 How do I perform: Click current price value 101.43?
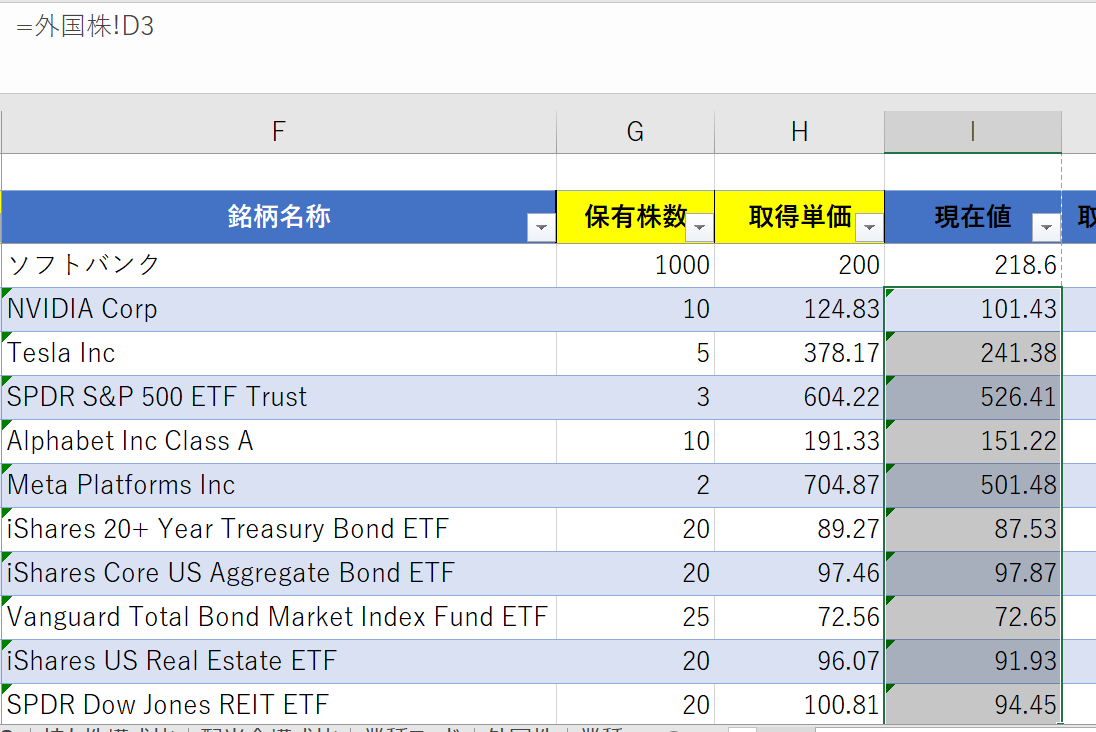click(973, 309)
